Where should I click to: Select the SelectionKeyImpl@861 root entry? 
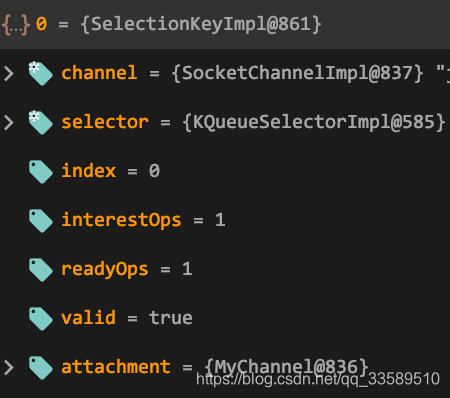(225, 25)
